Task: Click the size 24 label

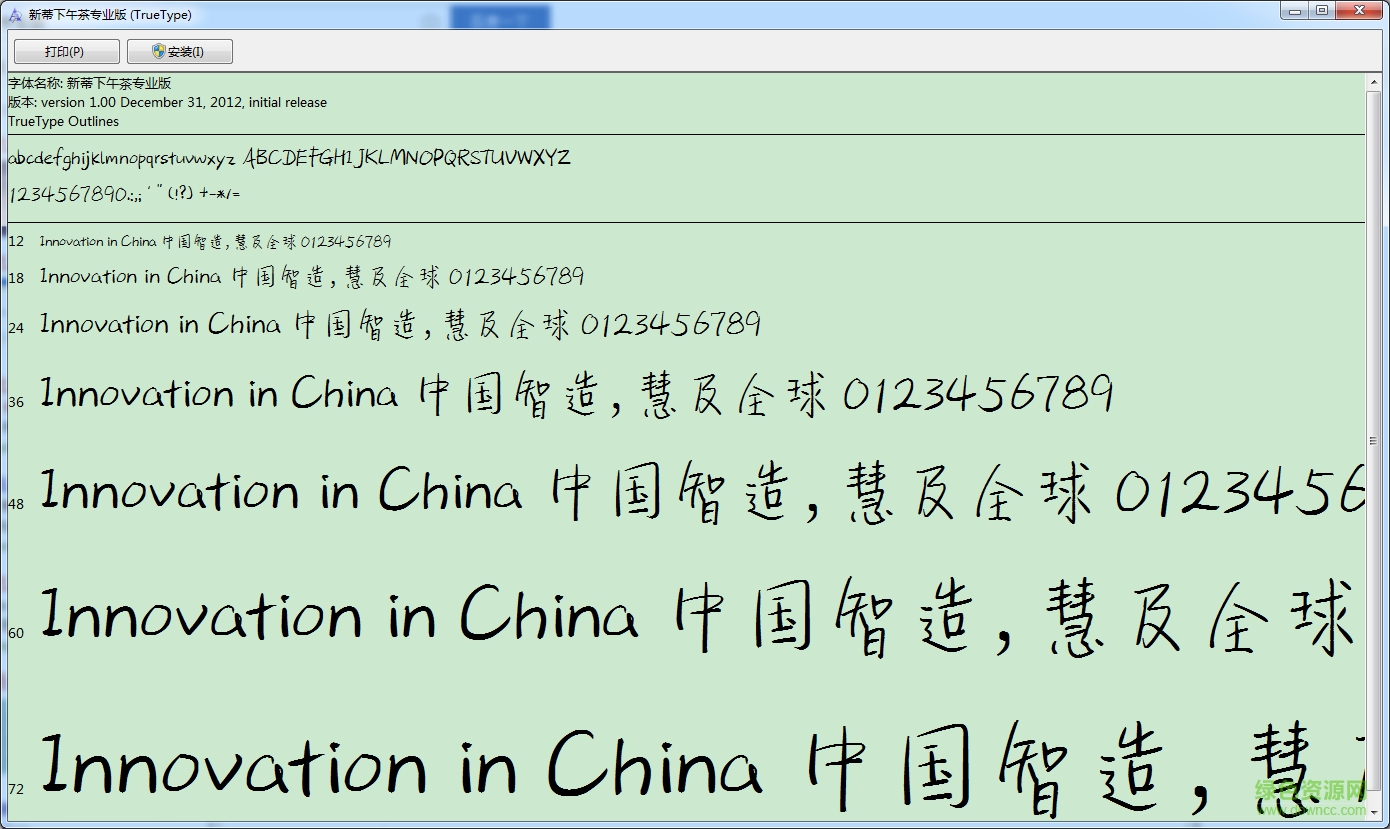Action: tap(16, 327)
